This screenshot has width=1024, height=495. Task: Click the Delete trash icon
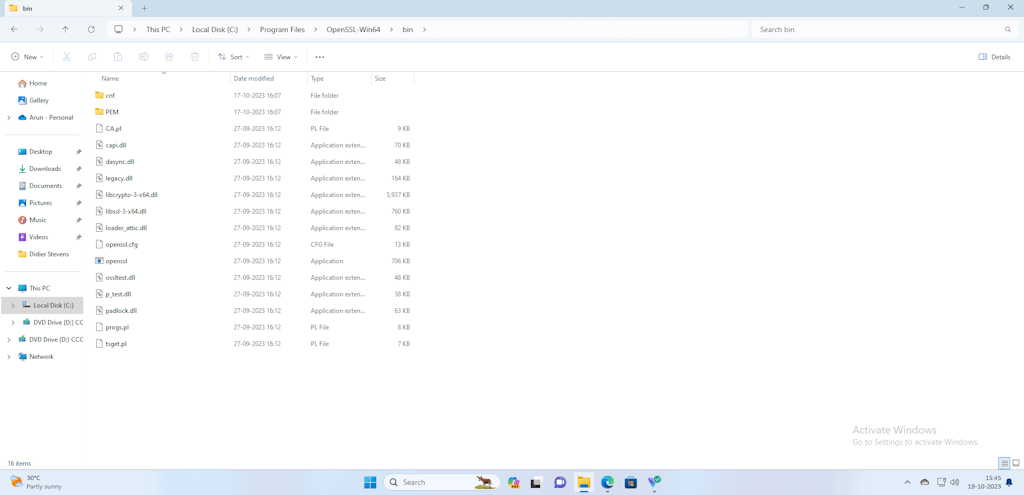pyautogui.click(x=194, y=57)
